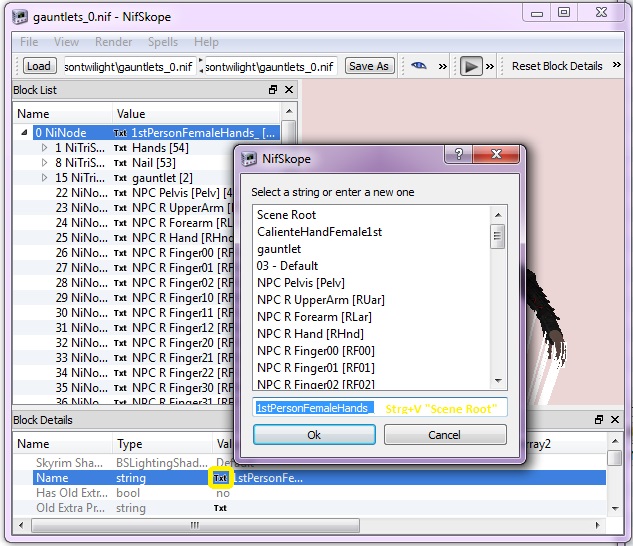Click the eye view icon in toolbar
This screenshot has height=546, width=633.
418,66
